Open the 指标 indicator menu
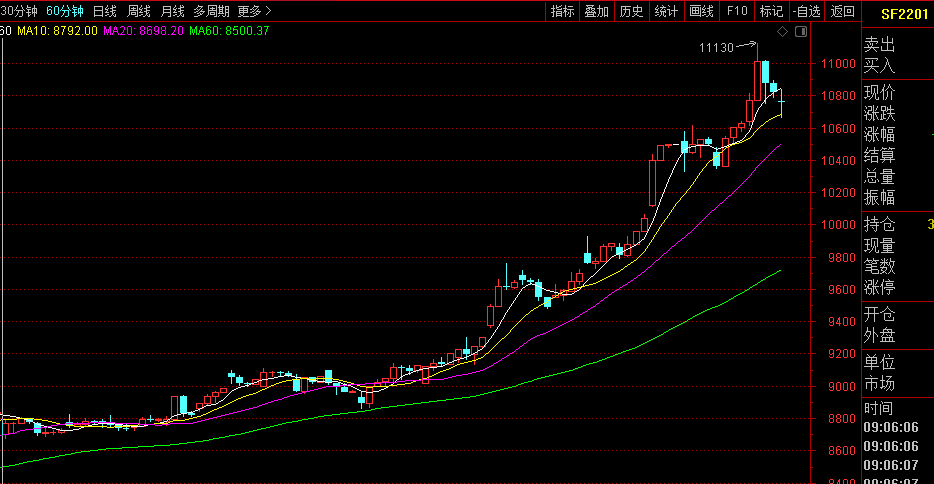This screenshot has width=934, height=484. (563, 11)
